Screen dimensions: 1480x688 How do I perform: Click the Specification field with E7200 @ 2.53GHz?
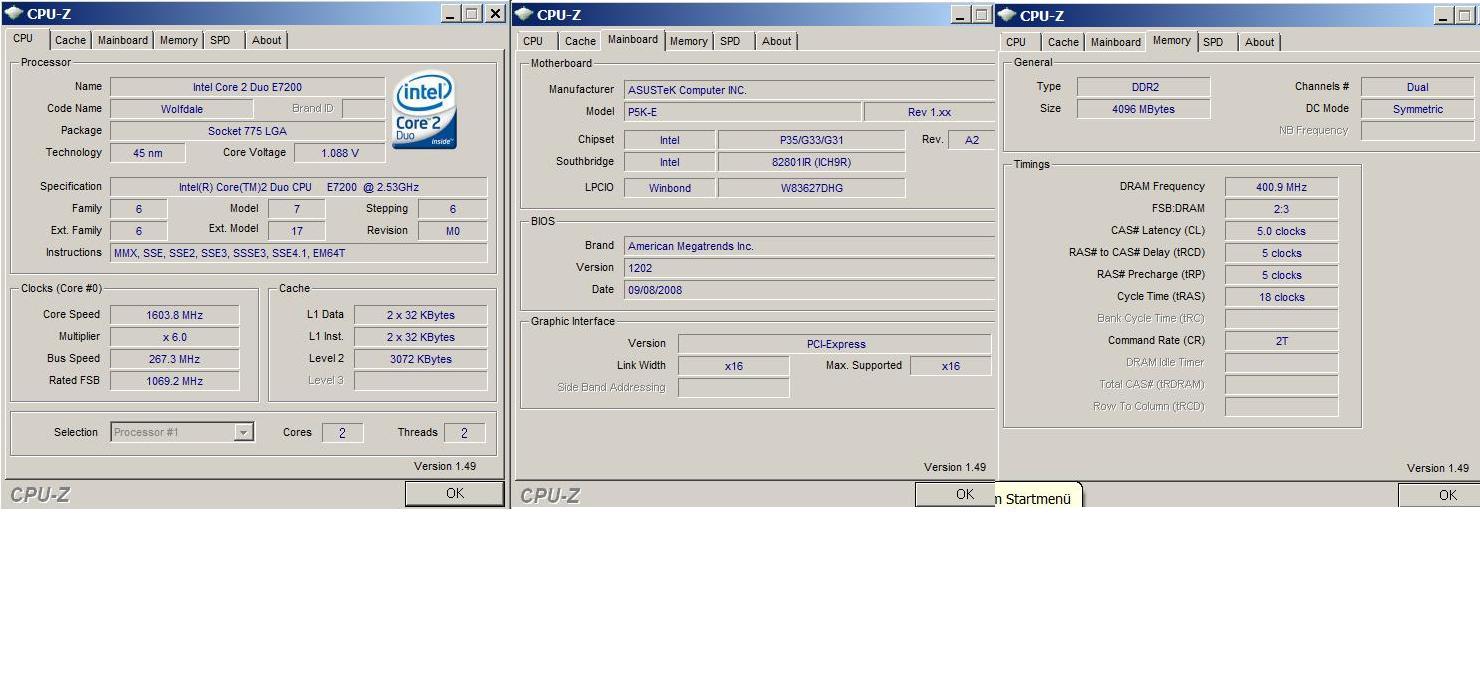click(298, 187)
